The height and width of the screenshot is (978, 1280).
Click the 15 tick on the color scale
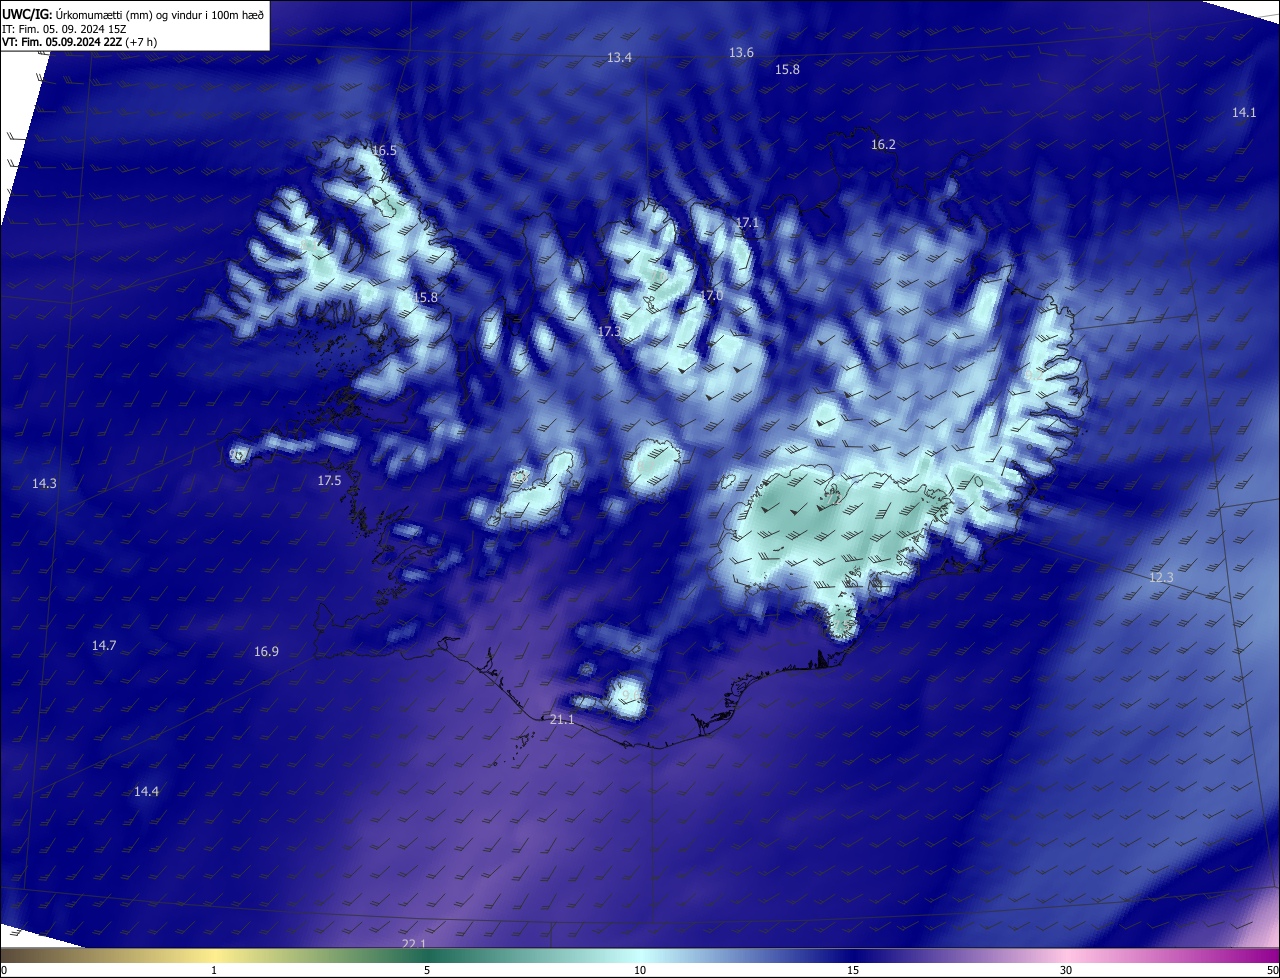tap(853, 970)
